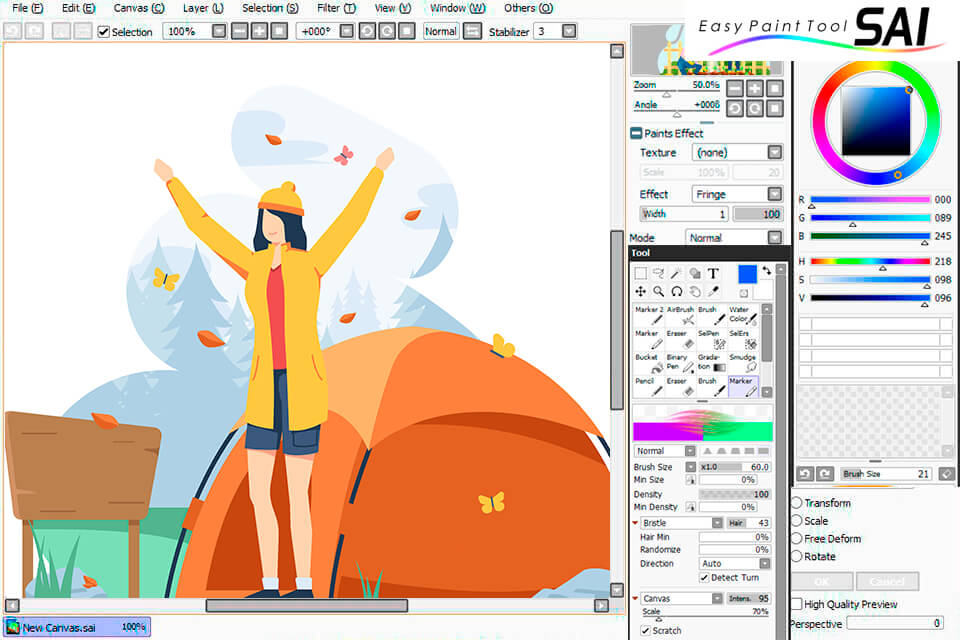The image size is (960, 640).
Task: Open the File menu
Action: tap(28, 8)
